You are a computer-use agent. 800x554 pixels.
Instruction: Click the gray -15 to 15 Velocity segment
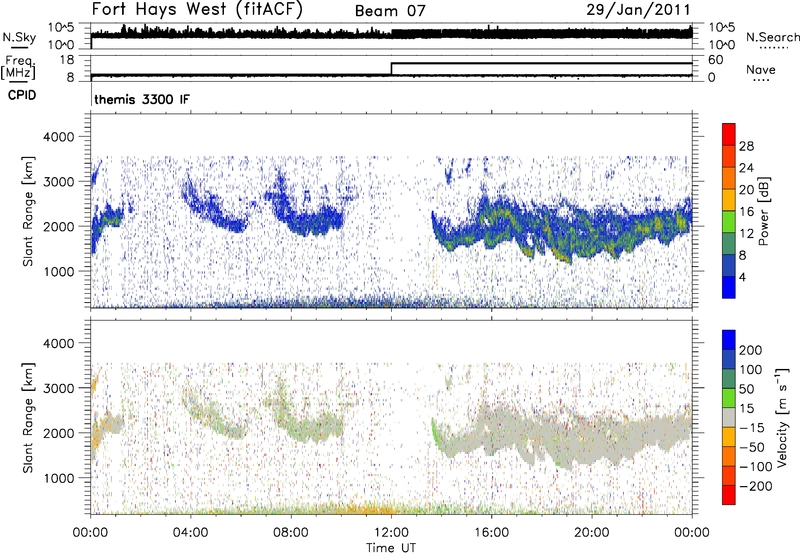(x=729, y=417)
